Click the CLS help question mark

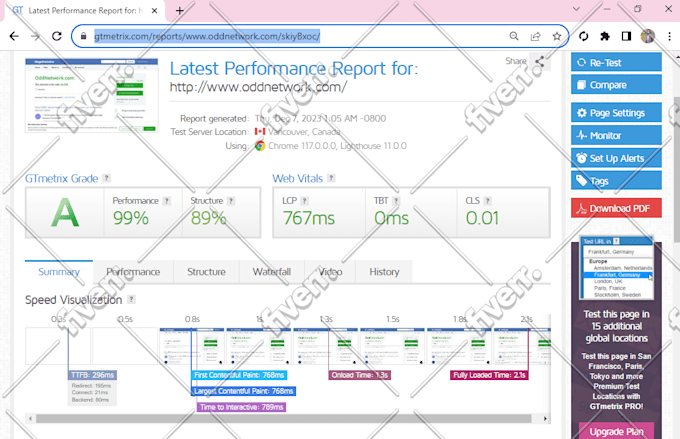[x=487, y=201]
